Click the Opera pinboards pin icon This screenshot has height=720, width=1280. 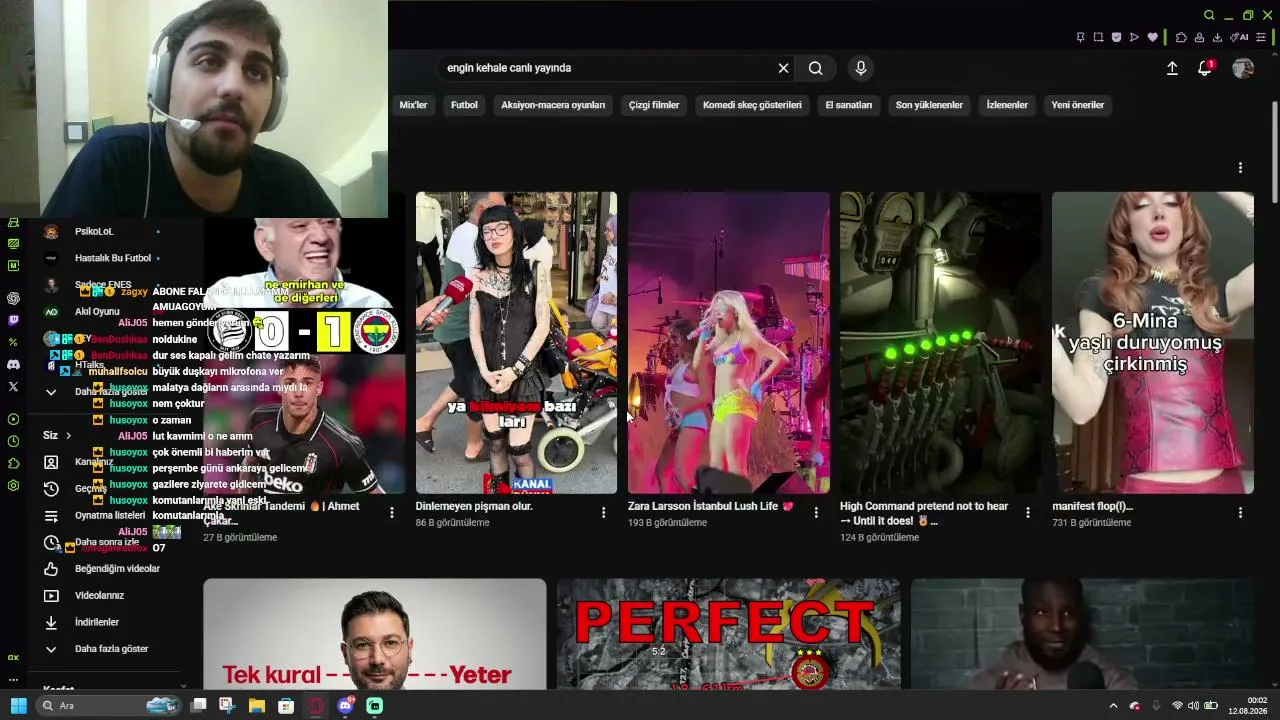coord(1080,38)
